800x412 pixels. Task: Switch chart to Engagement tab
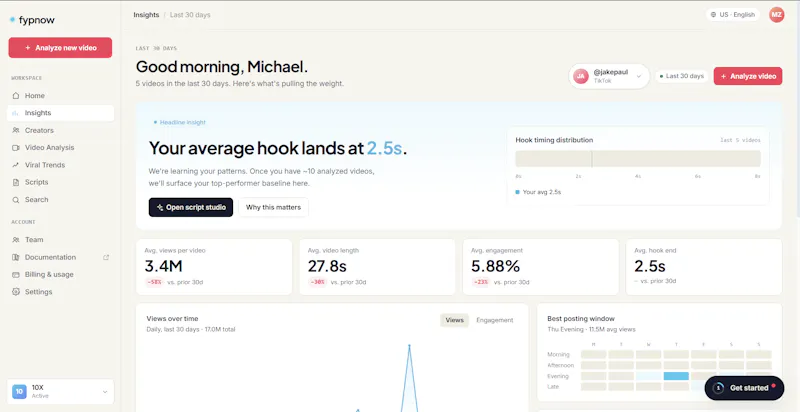pyautogui.click(x=494, y=320)
